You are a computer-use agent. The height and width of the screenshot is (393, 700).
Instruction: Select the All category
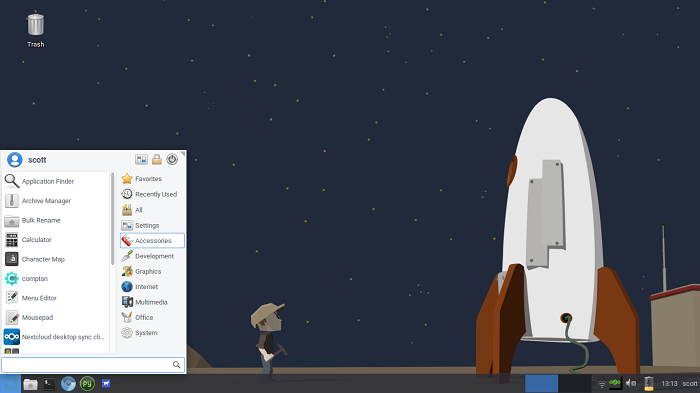click(152, 210)
